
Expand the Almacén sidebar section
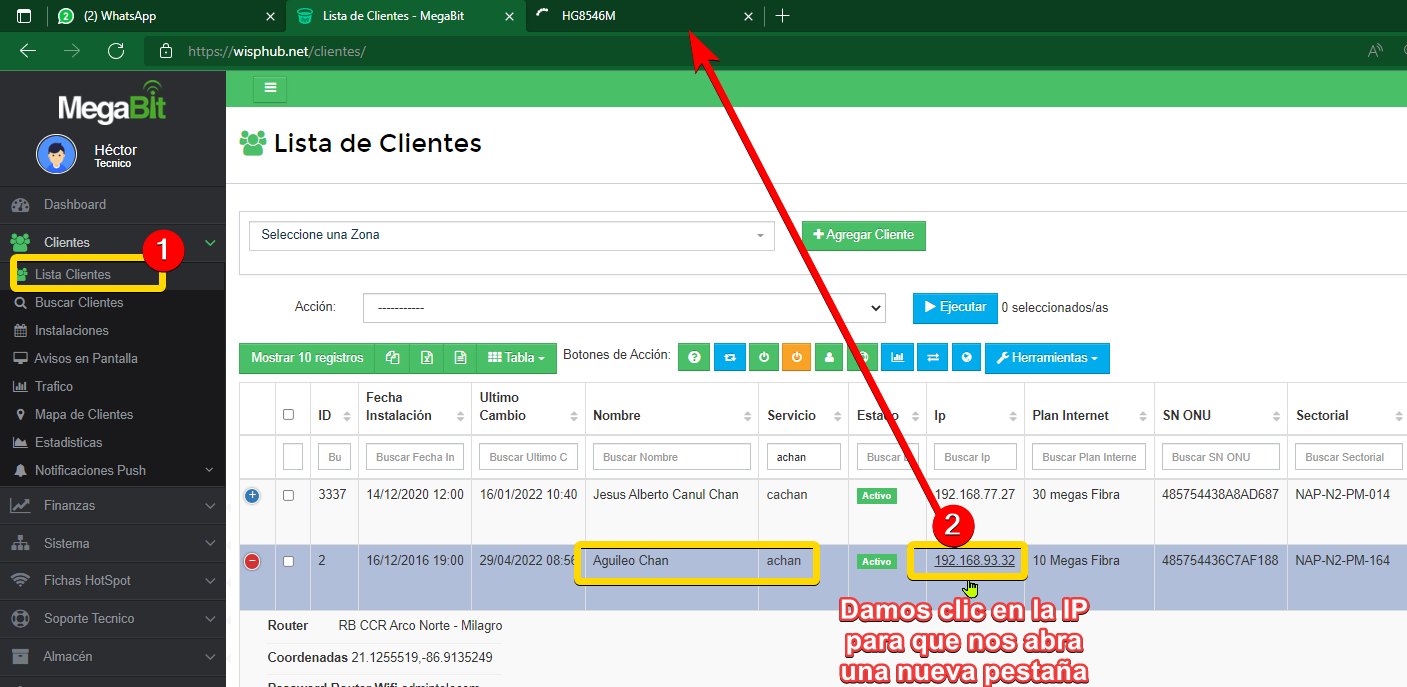click(x=112, y=656)
